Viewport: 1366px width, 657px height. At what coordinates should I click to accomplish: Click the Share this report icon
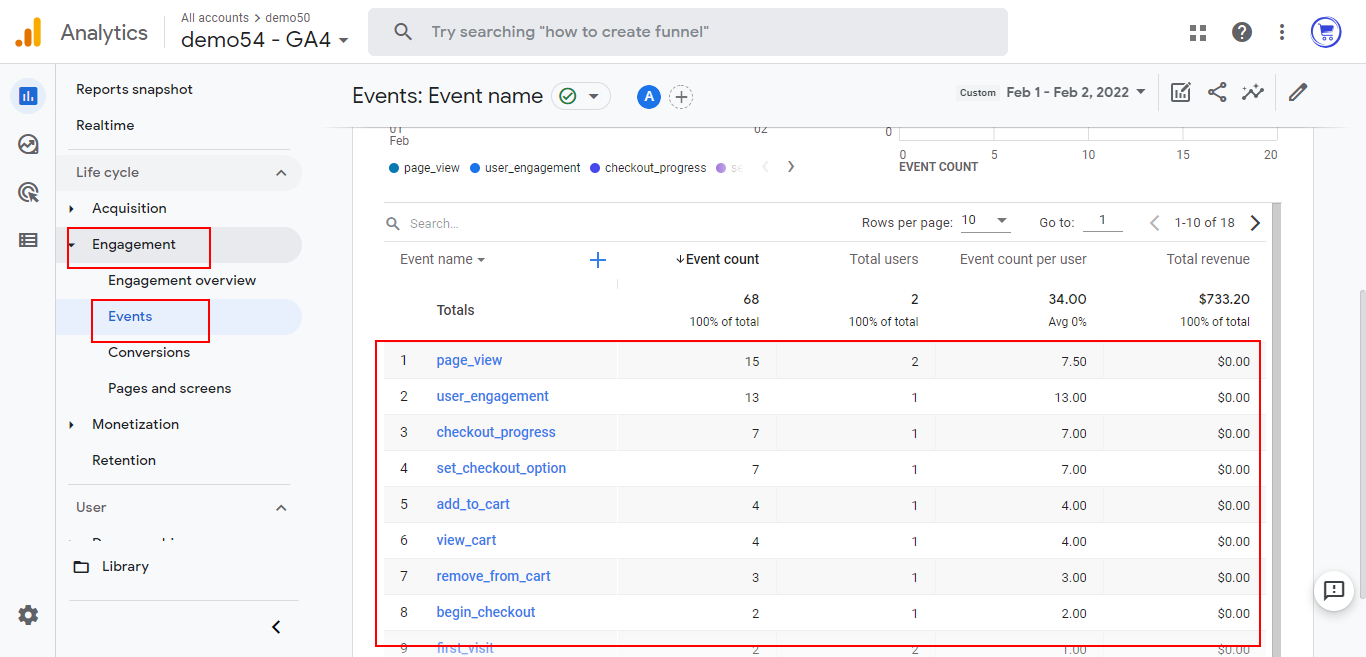[1217, 92]
